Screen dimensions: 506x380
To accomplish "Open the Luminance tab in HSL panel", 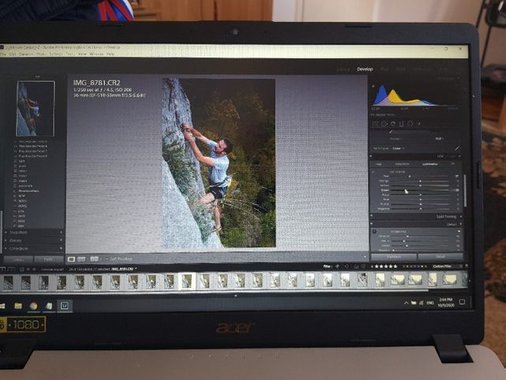I will 430,164.
